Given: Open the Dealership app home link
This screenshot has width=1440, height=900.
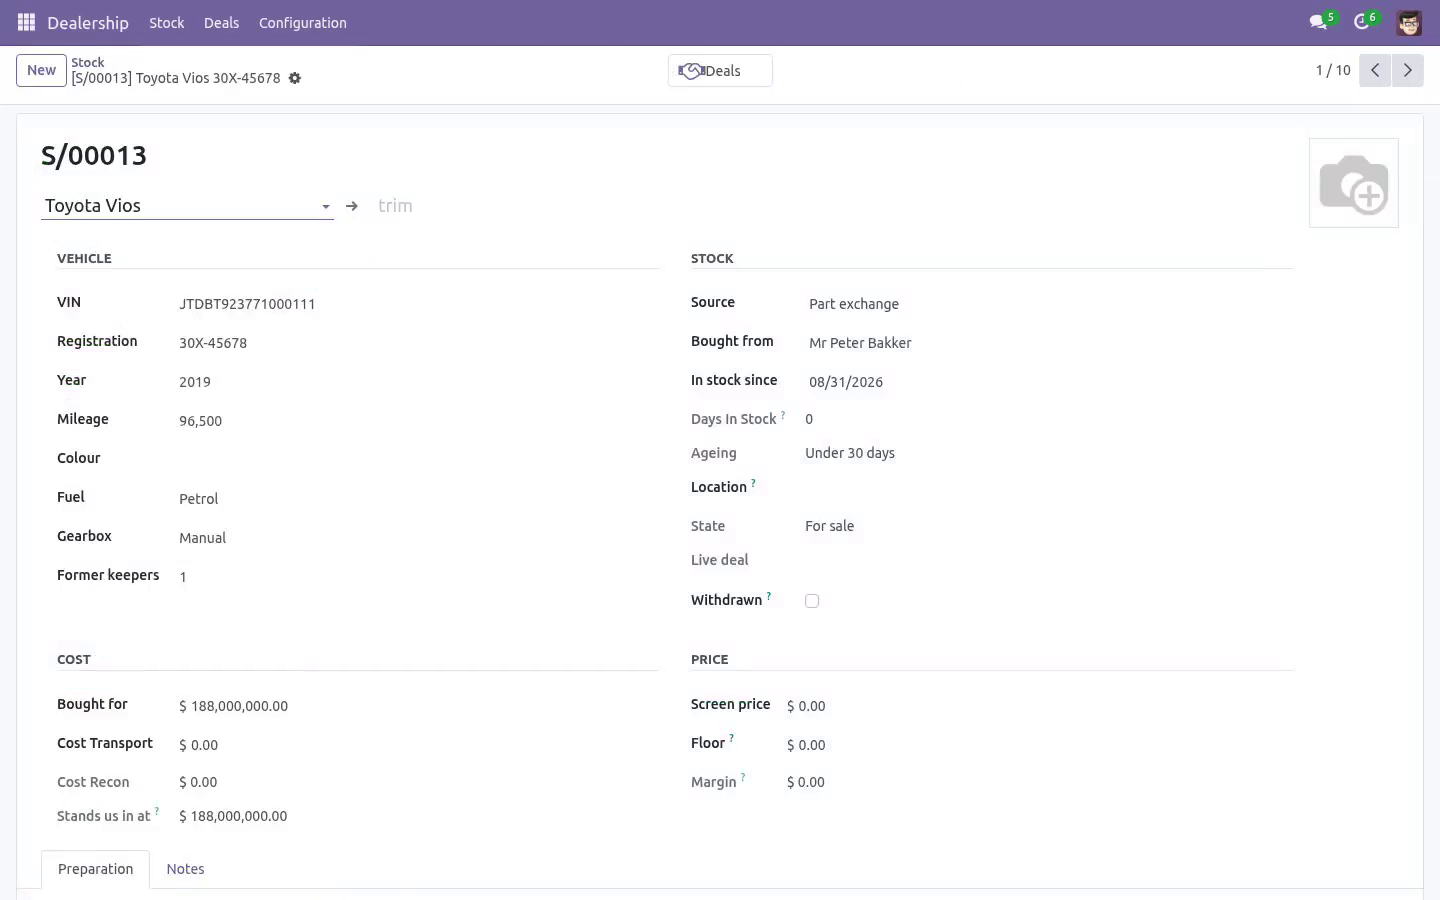Looking at the screenshot, I should (x=88, y=22).
